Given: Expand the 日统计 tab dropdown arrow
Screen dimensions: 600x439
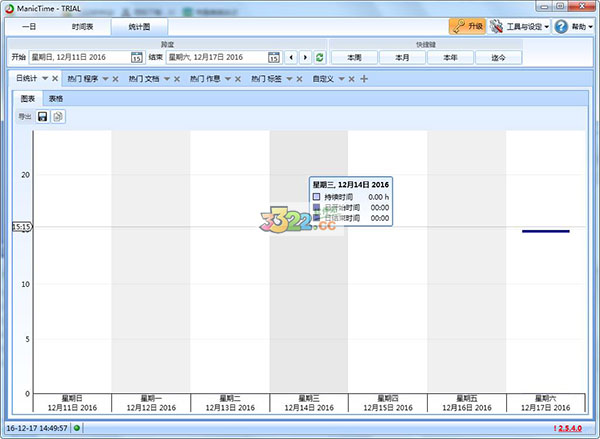Looking at the screenshot, I should tap(44, 78).
